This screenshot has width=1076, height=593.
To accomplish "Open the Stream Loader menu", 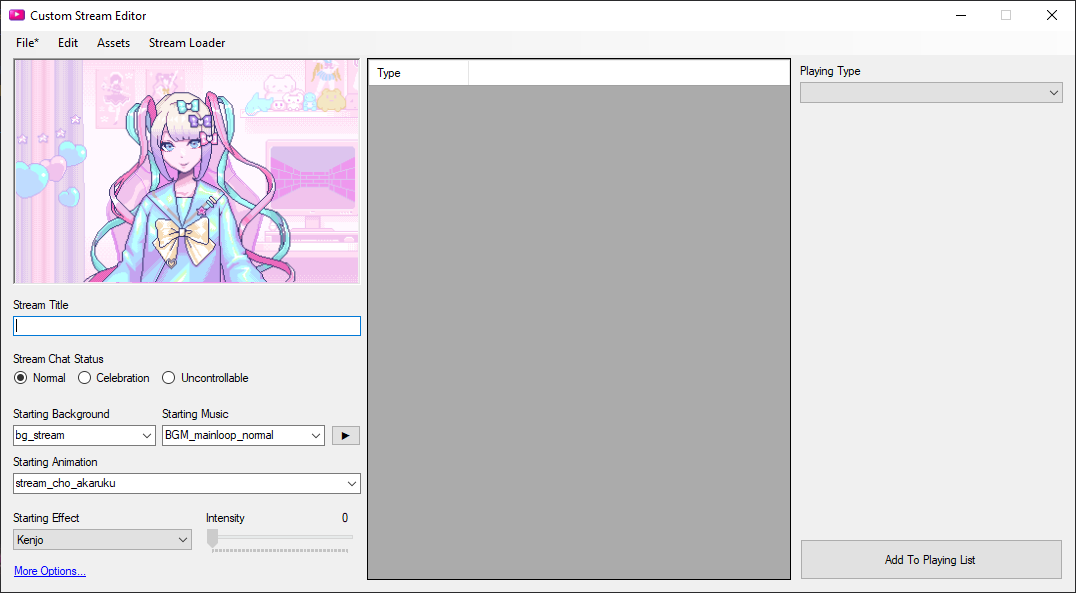I will coord(186,43).
